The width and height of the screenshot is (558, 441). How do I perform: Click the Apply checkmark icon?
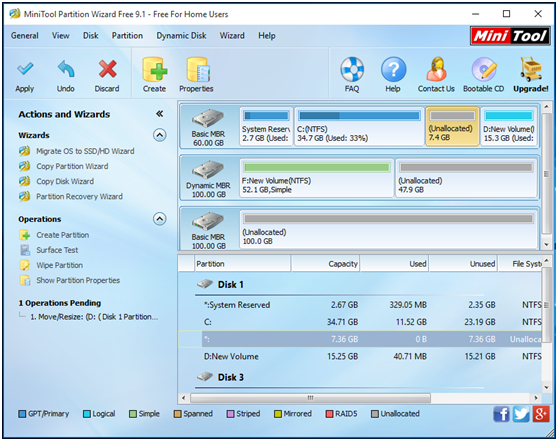point(25,69)
